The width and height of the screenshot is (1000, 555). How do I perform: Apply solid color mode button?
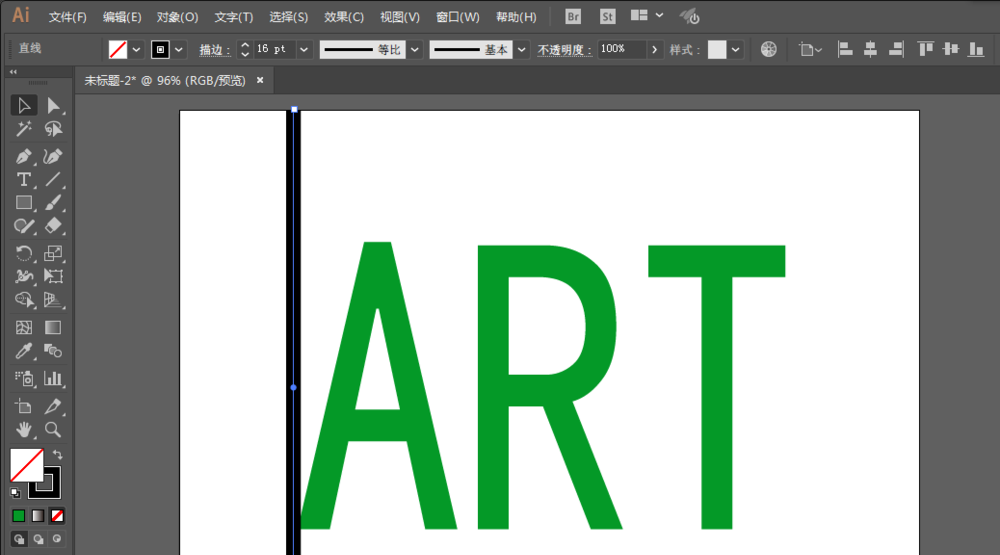point(18,515)
